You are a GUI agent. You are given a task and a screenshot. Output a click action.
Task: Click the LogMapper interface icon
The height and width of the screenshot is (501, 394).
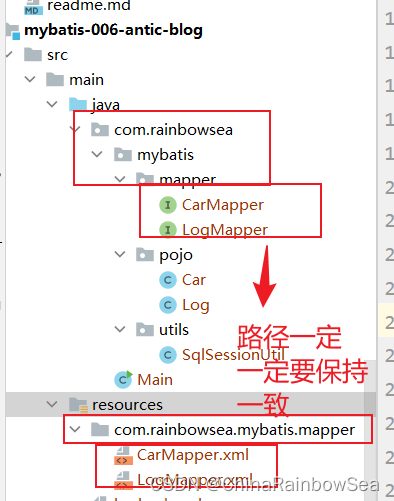[x=168, y=230]
